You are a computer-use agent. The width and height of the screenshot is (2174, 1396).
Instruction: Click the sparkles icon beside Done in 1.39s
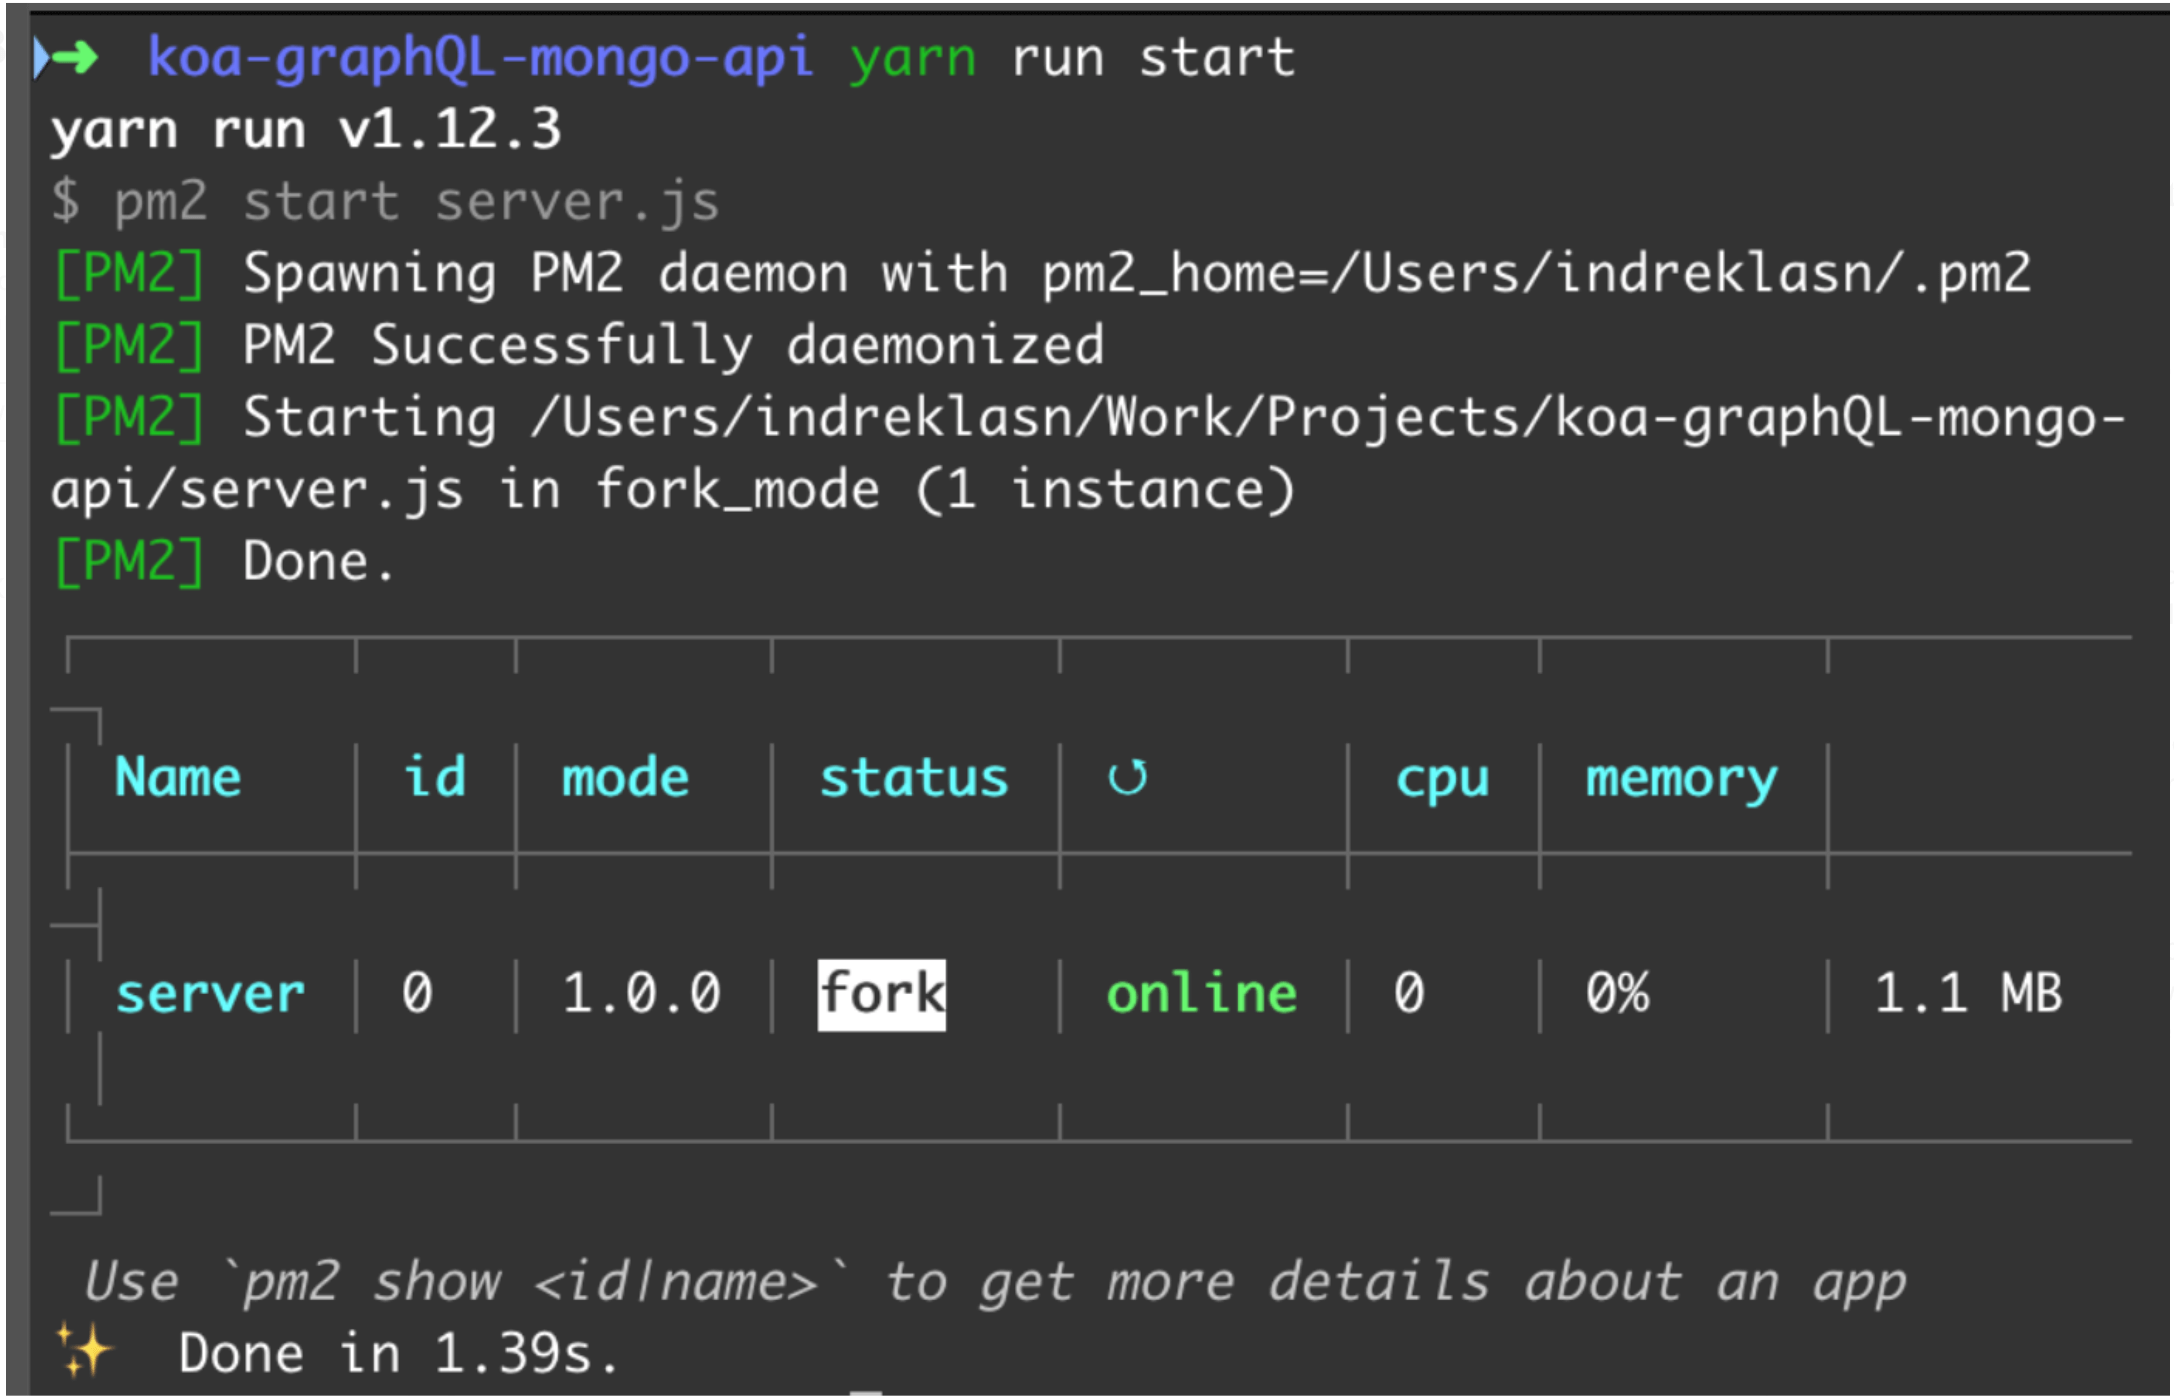tap(84, 1349)
